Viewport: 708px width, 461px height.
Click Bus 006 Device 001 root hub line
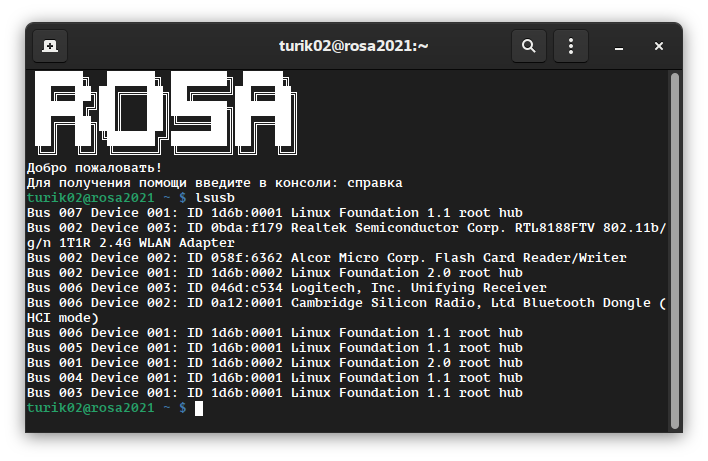275,333
